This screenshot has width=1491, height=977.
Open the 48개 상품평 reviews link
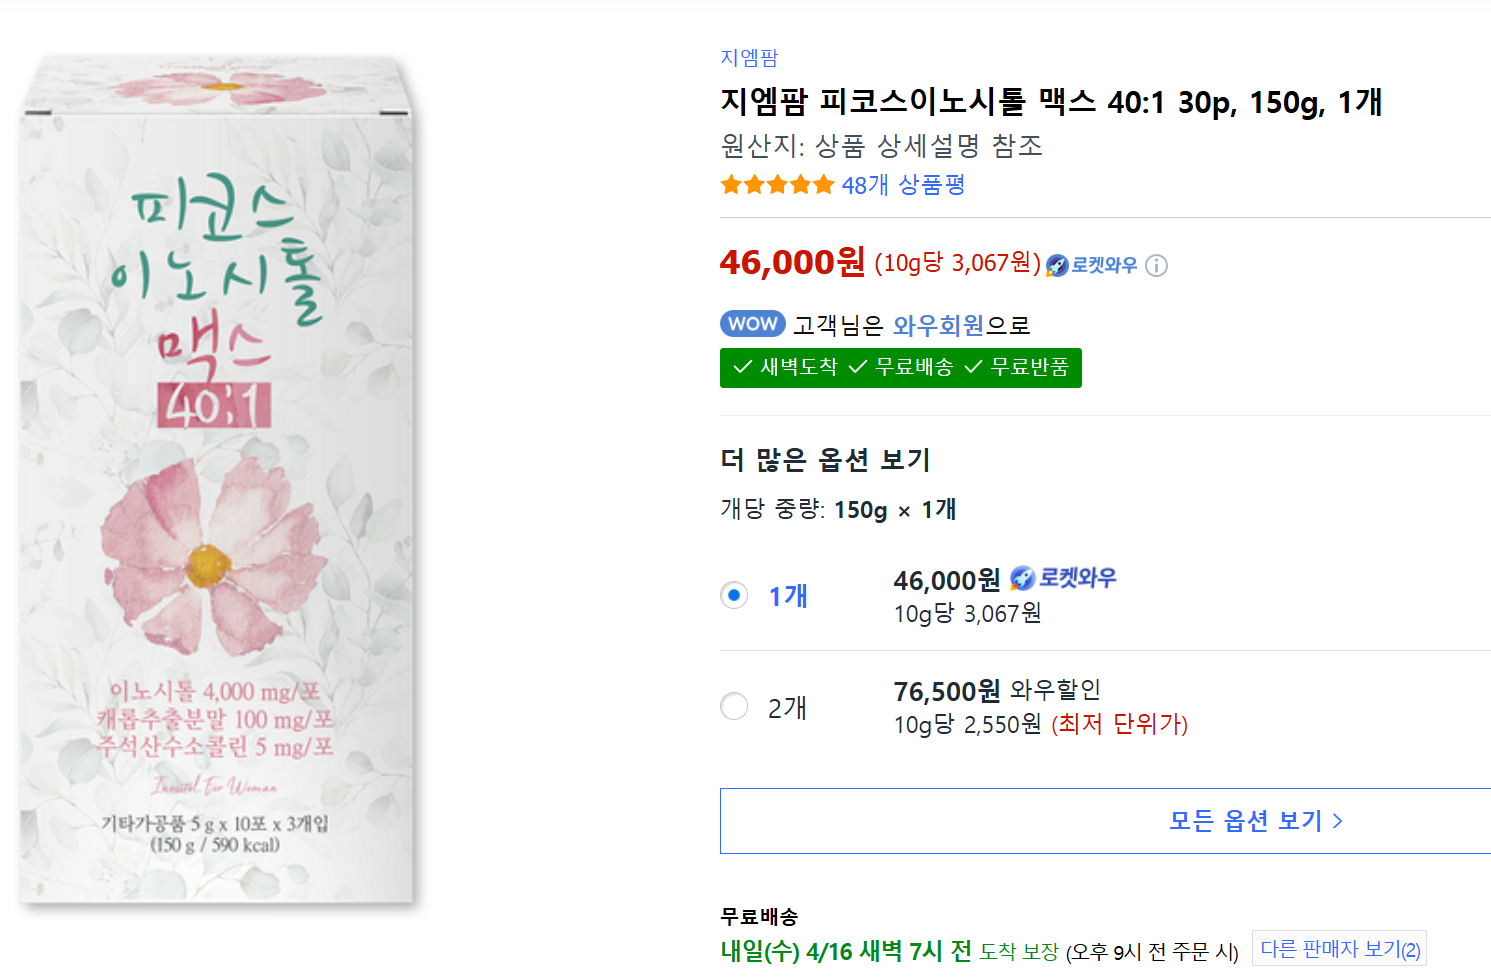pyautogui.click(x=903, y=184)
